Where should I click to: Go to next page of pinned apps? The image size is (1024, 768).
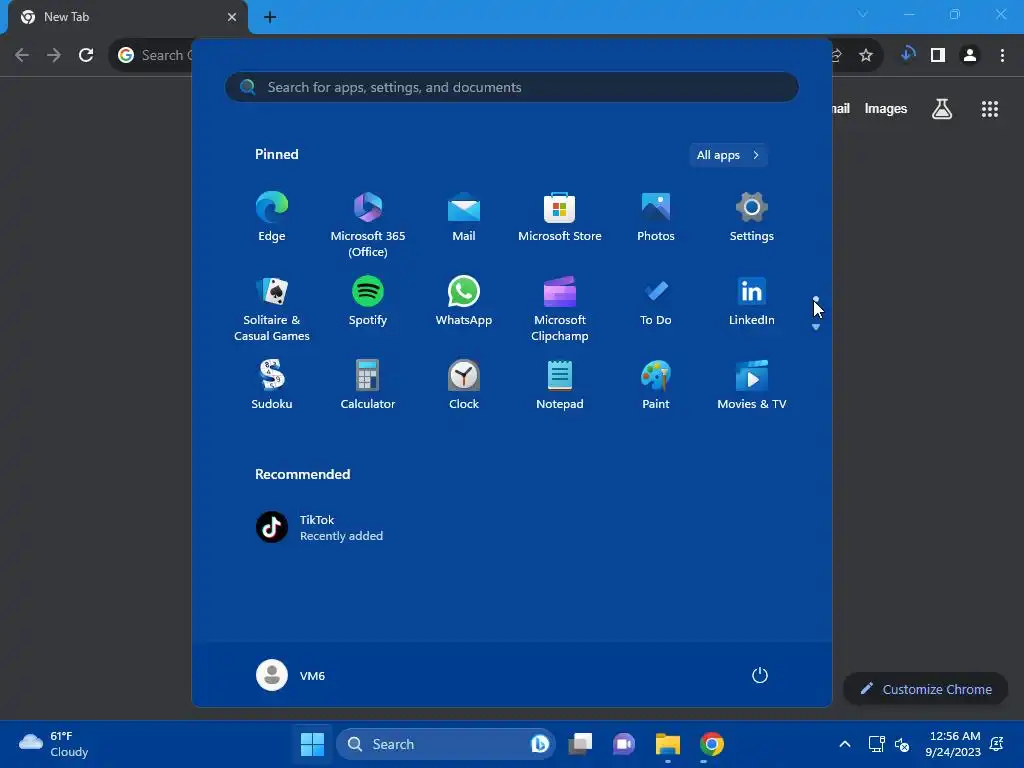[x=816, y=327]
